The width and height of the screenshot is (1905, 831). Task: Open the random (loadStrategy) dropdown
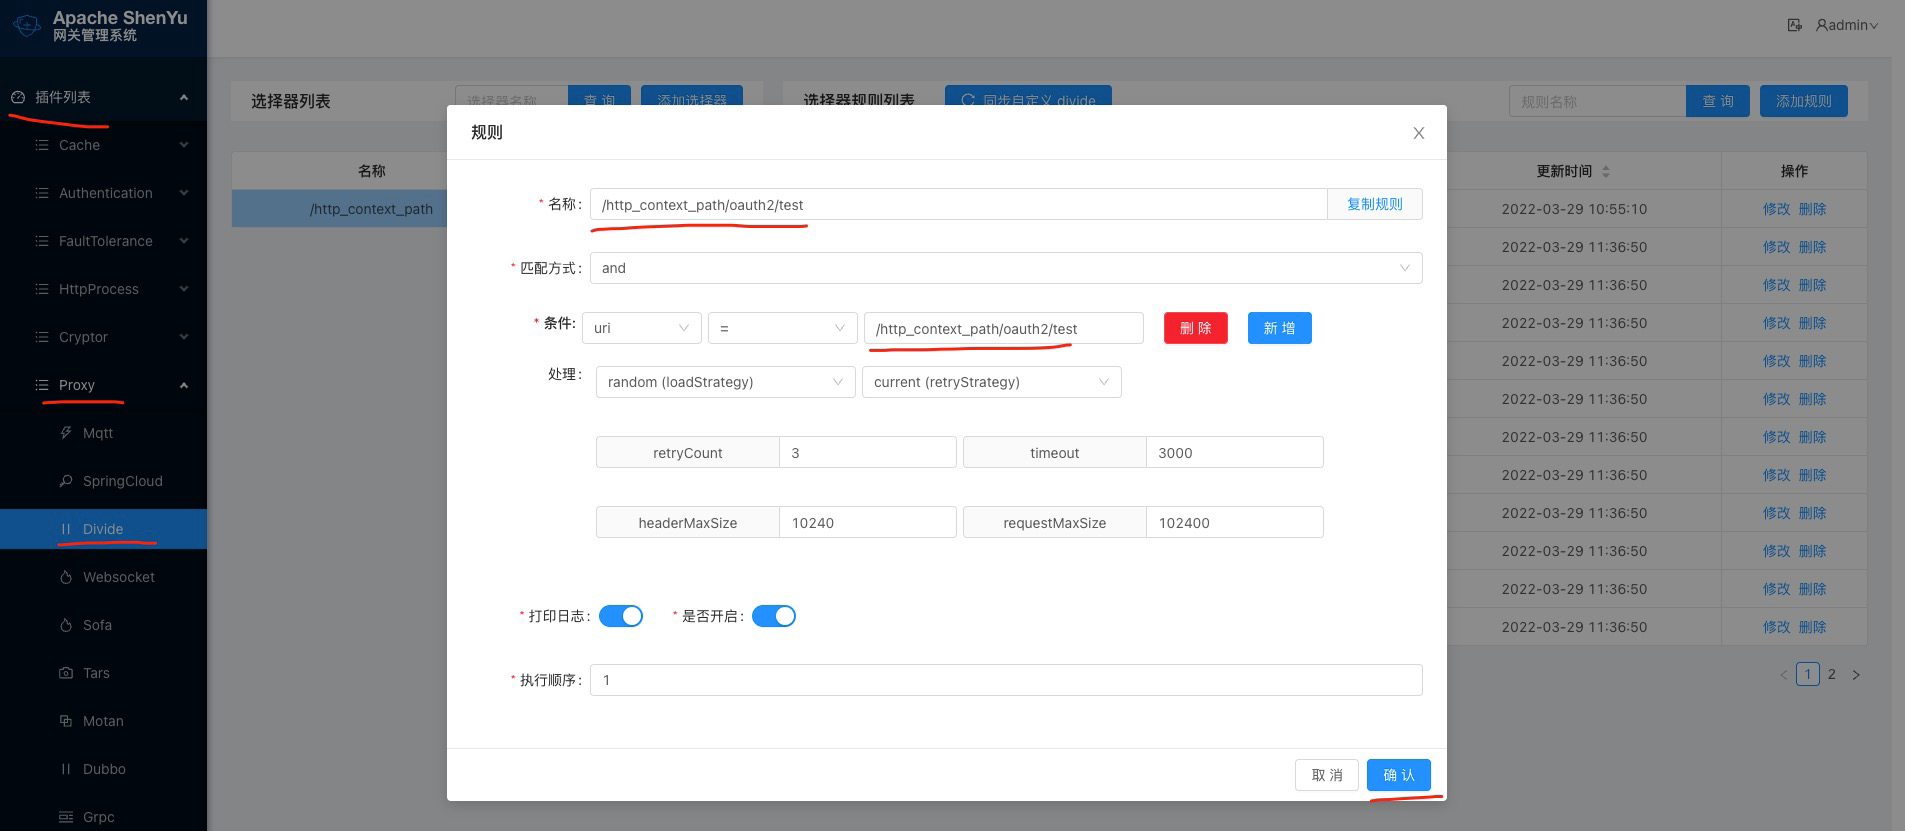click(725, 382)
